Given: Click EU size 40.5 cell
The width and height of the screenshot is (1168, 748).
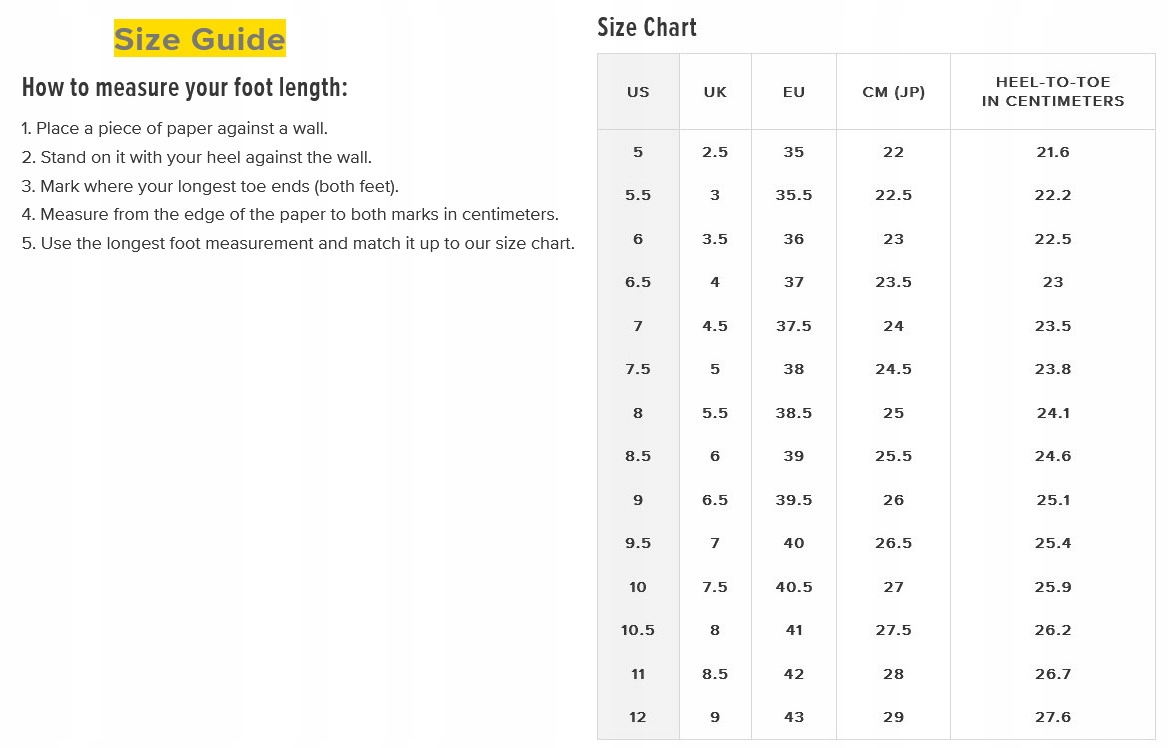Looking at the screenshot, I should (x=794, y=587).
